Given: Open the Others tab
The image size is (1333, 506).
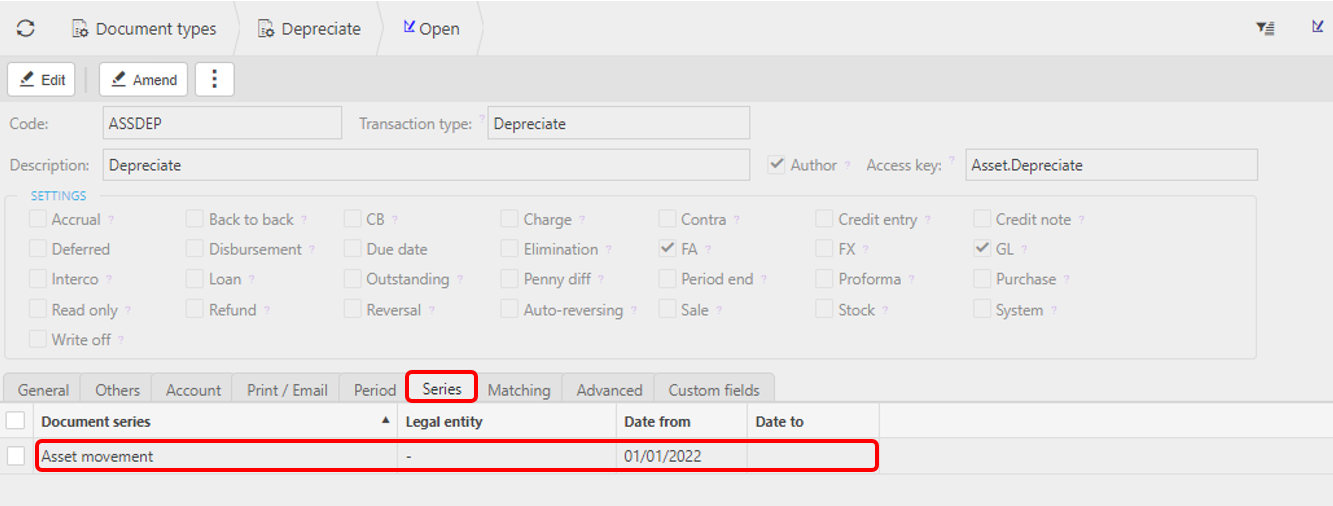Looking at the screenshot, I should tap(118, 390).
